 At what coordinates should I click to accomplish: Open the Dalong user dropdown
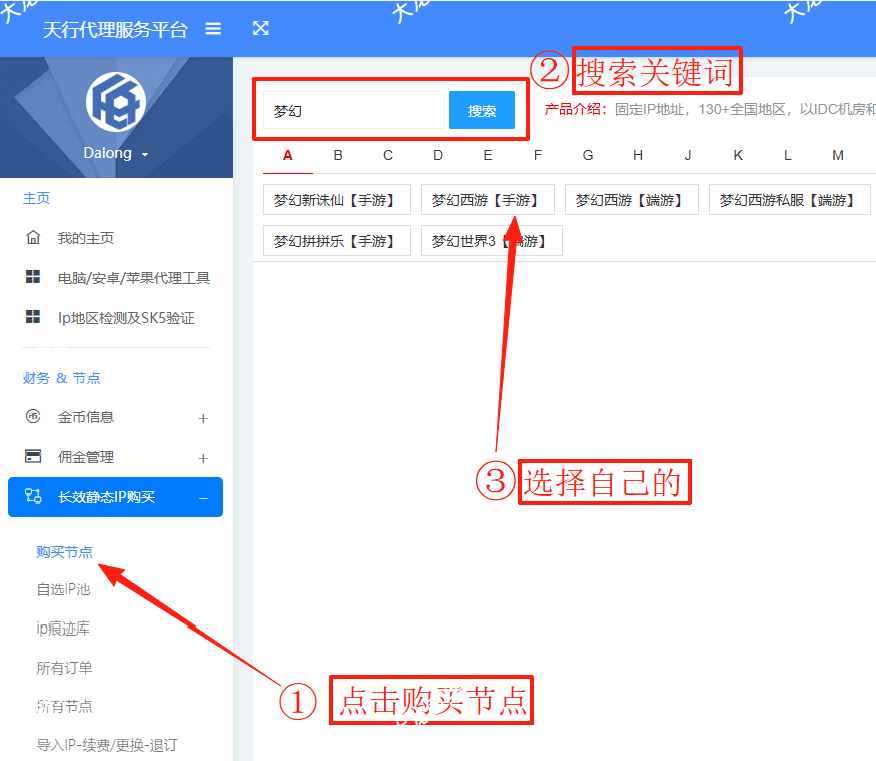click(x=116, y=154)
